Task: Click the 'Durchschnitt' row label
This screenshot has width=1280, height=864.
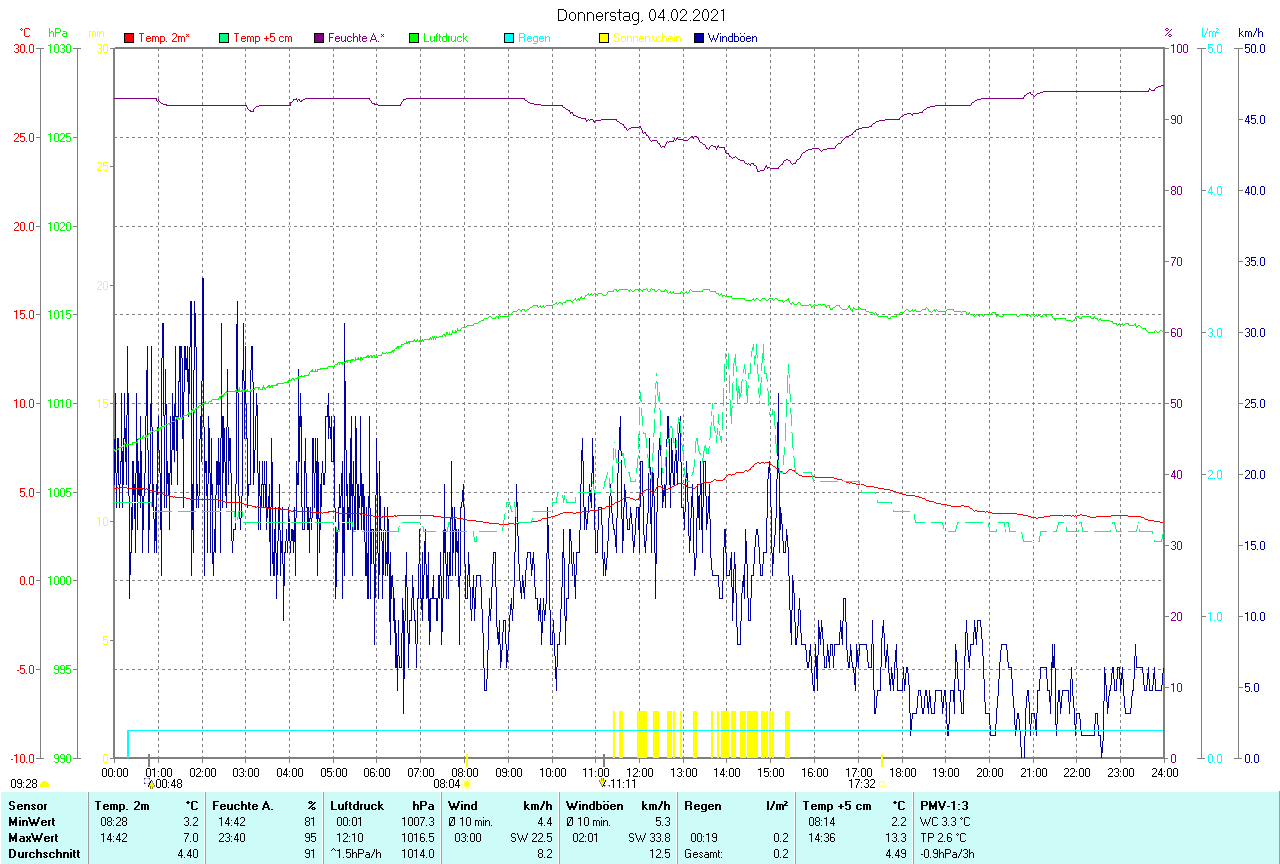Action: pyautogui.click(x=42, y=853)
